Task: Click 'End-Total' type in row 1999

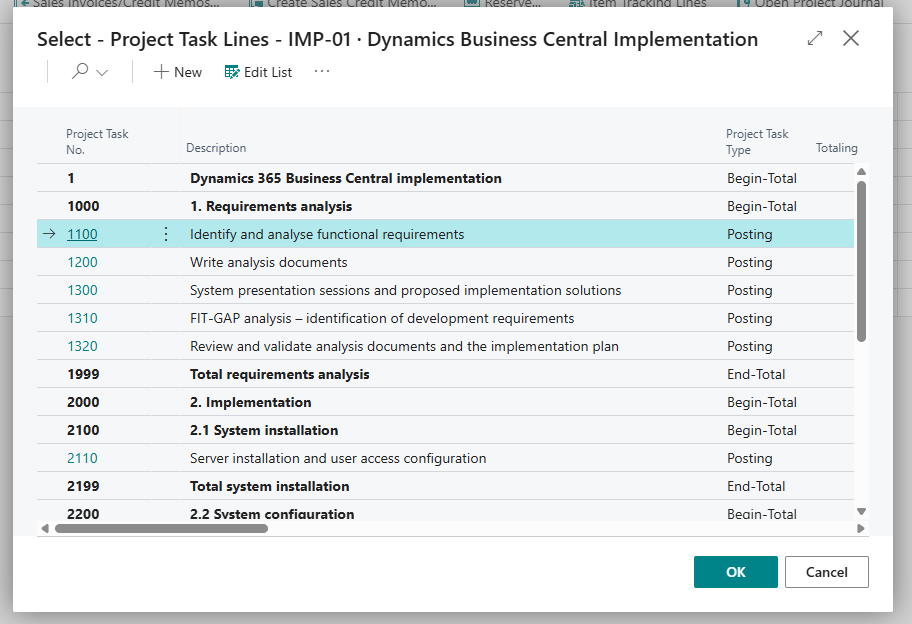Action: tap(756, 374)
